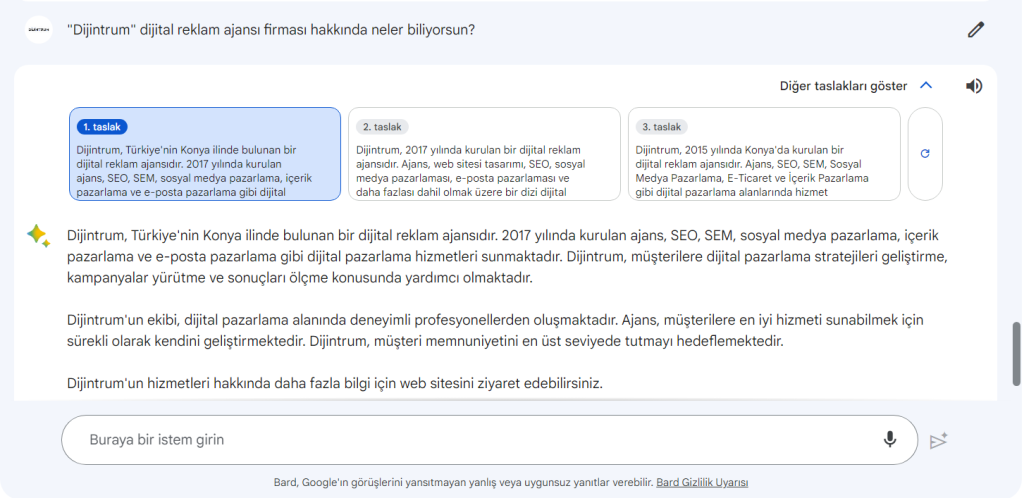Viewport: 1024px width, 498px height.
Task: Collapse drafts with the chevron arrow
Action: click(926, 86)
